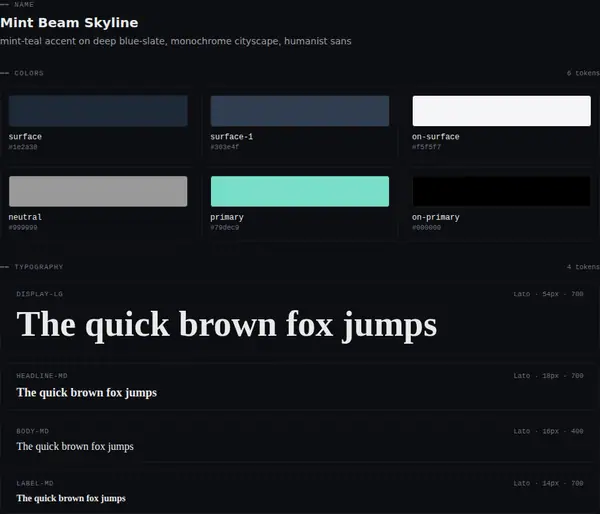This screenshot has width=600, height=514.
Task: Click the hex code under 'neutral'
Action: (x=23, y=227)
